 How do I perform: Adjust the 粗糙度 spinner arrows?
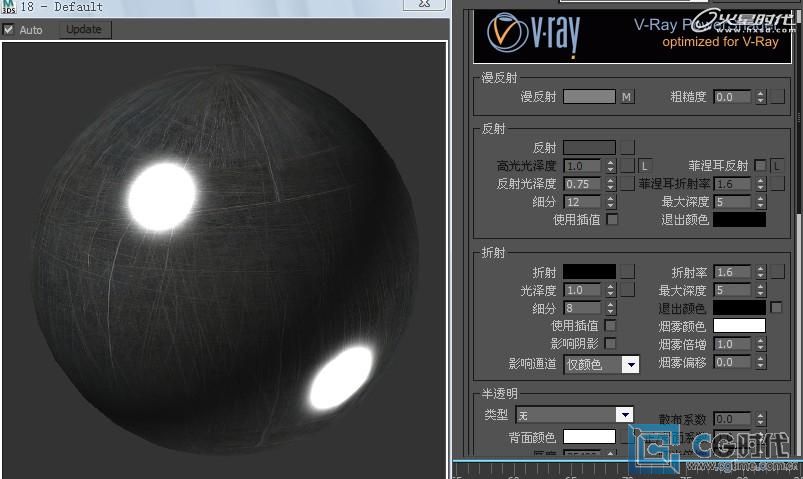pos(760,97)
